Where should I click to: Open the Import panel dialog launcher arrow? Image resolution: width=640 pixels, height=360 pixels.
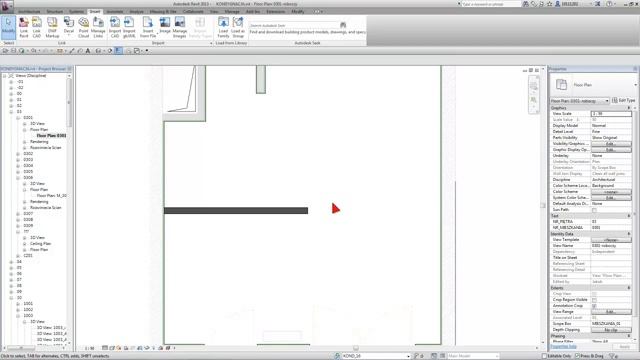(x=211, y=43)
